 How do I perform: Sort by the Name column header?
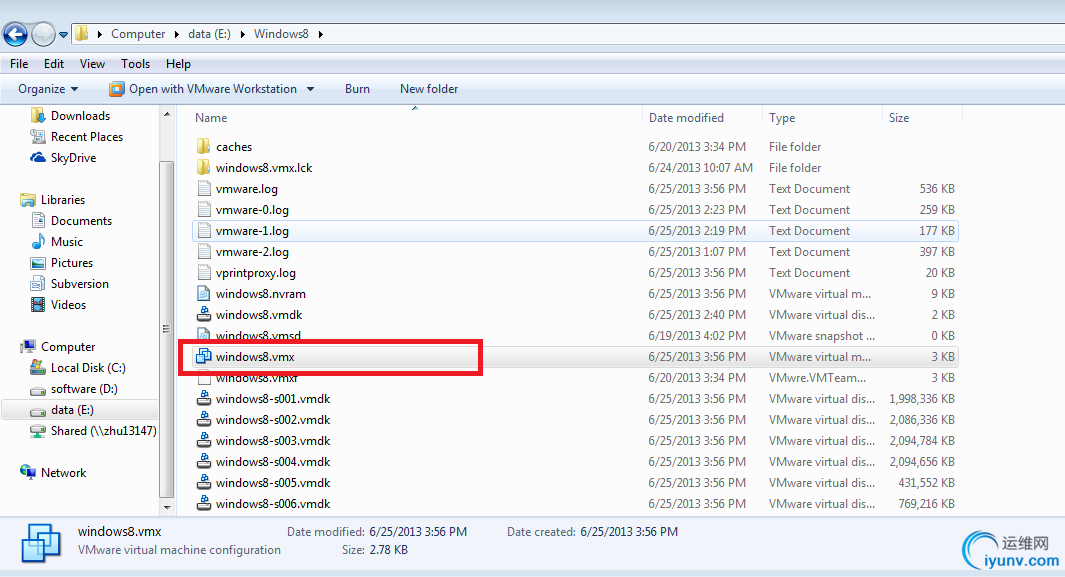pos(211,118)
